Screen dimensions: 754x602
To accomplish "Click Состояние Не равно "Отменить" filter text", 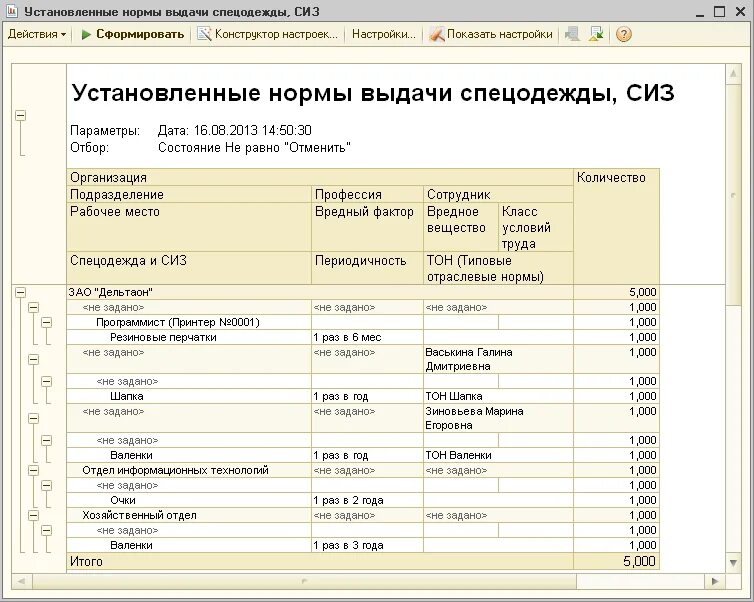I will pyautogui.click(x=254, y=147).
